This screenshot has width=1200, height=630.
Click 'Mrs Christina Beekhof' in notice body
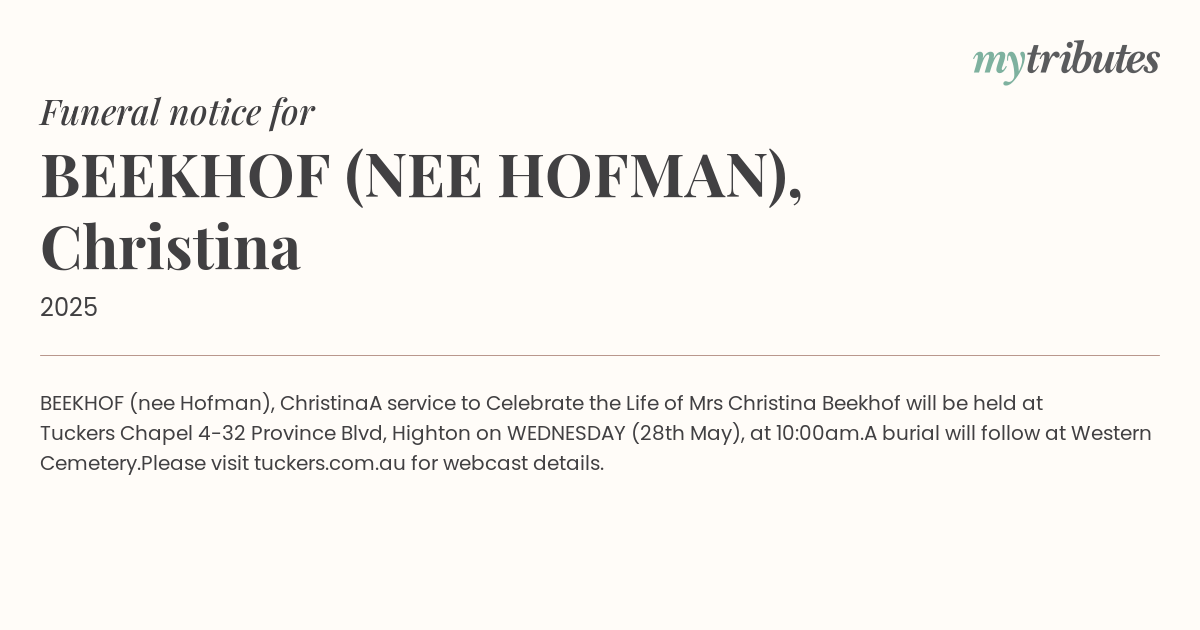(x=795, y=403)
